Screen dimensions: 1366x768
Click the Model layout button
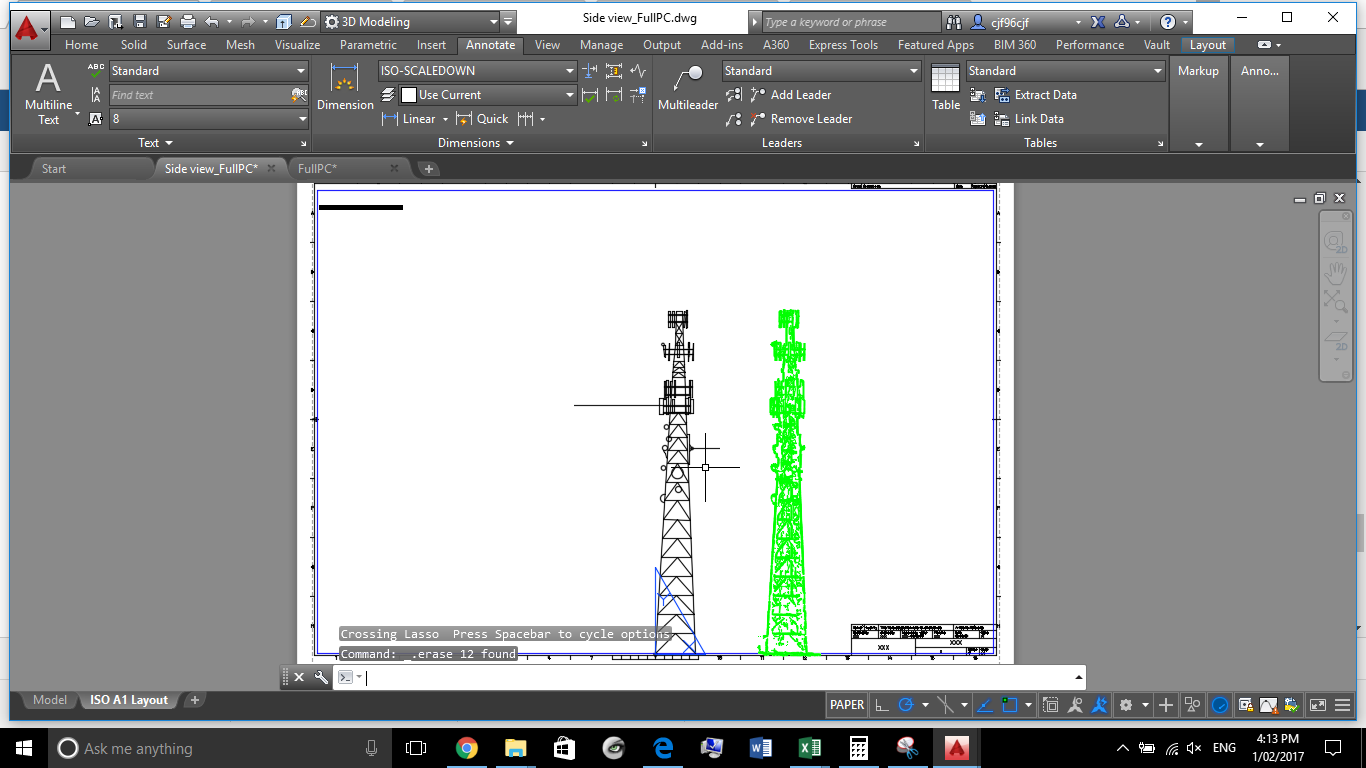(48, 700)
